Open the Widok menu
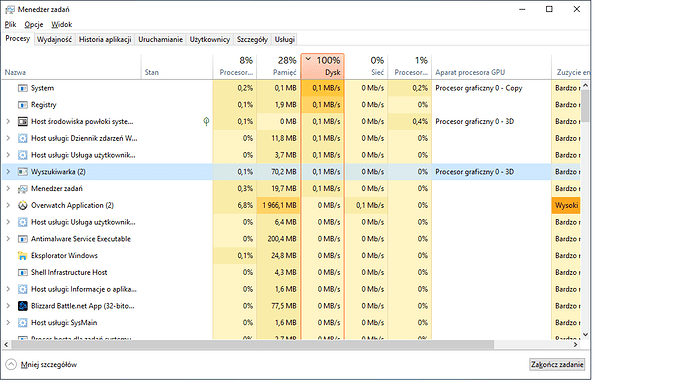The height and width of the screenshot is (388, 690). pyautogui.click(x=61, y=25)
